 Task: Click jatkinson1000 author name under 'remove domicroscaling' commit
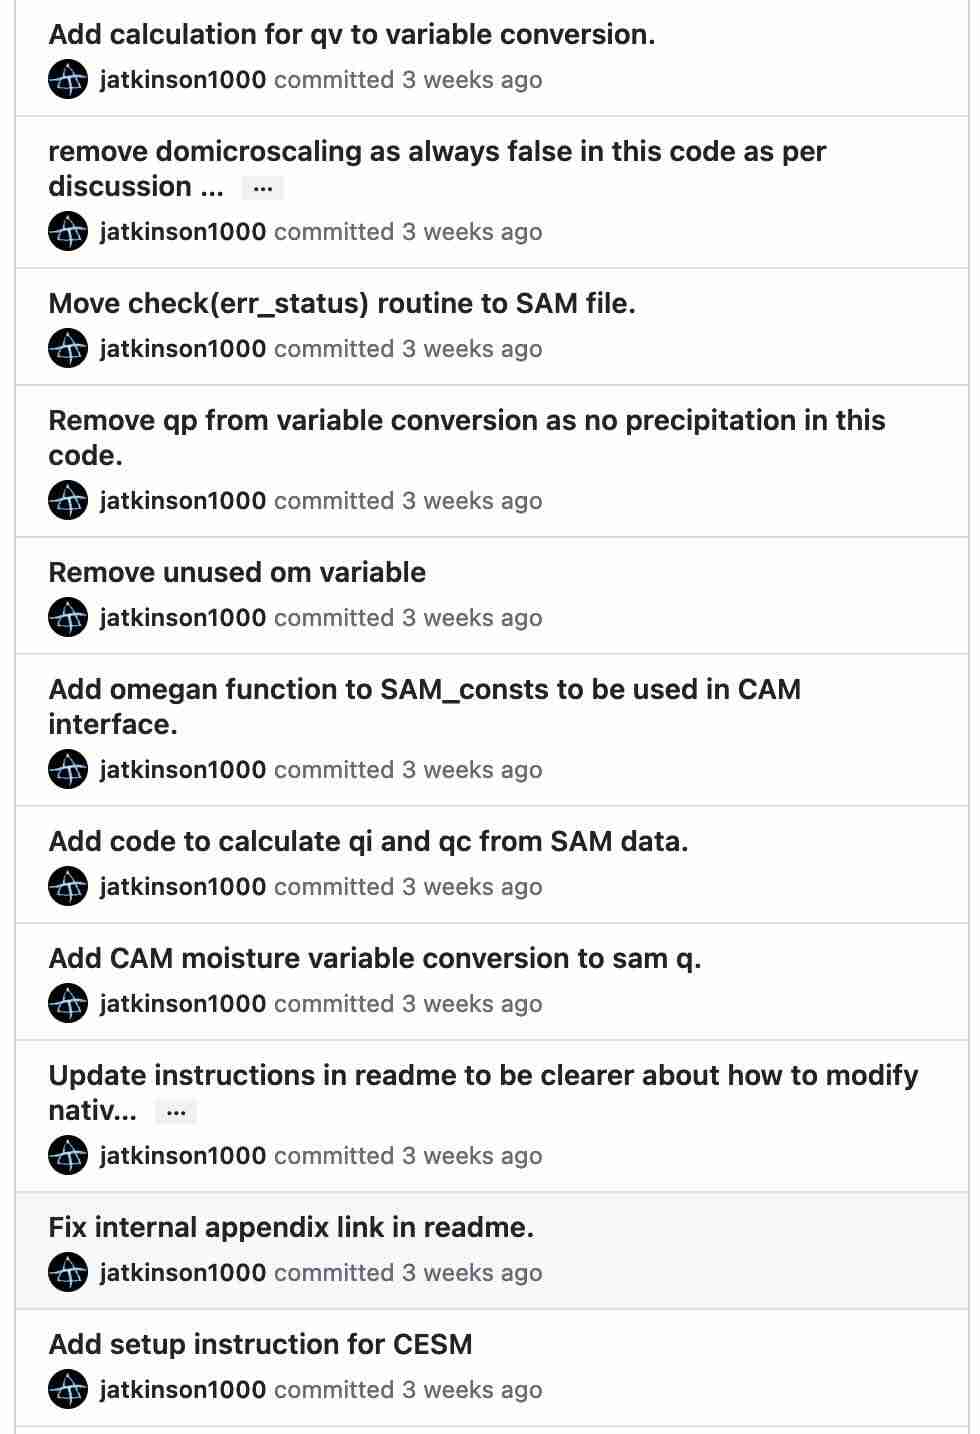click(x=183, y=232)
